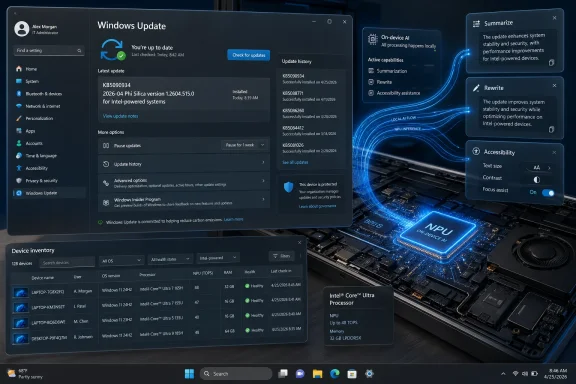This screenshot has width=576, height=384.
Task: Open the All health states dropdown
Action: 170,259
